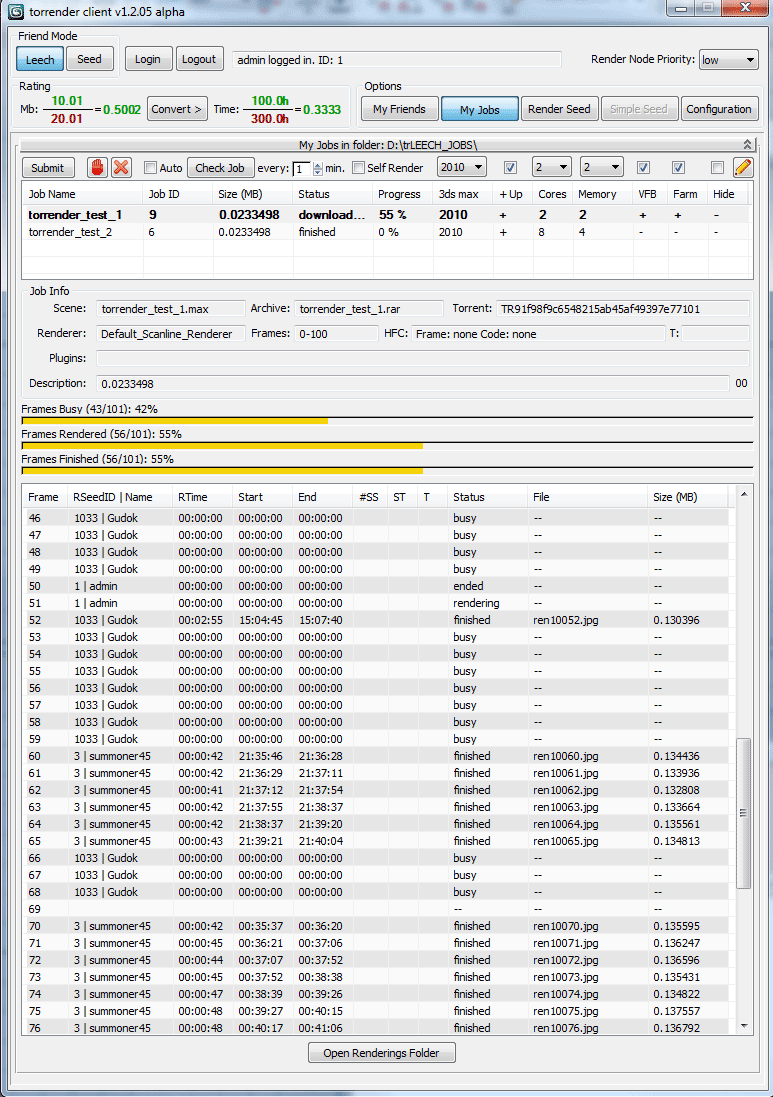Click the frame list scroll down arrow
Viewport: 773px width, 1097px height.
[x=744, y=1026]
